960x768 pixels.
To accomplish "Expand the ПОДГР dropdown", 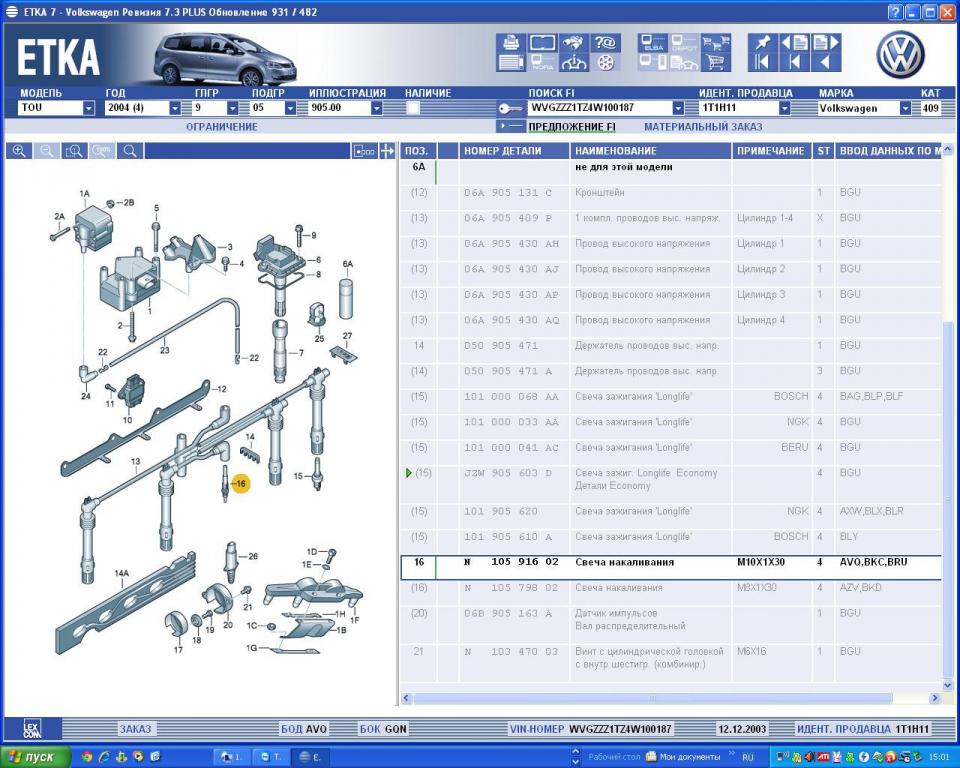I will (x=290, y=108).
